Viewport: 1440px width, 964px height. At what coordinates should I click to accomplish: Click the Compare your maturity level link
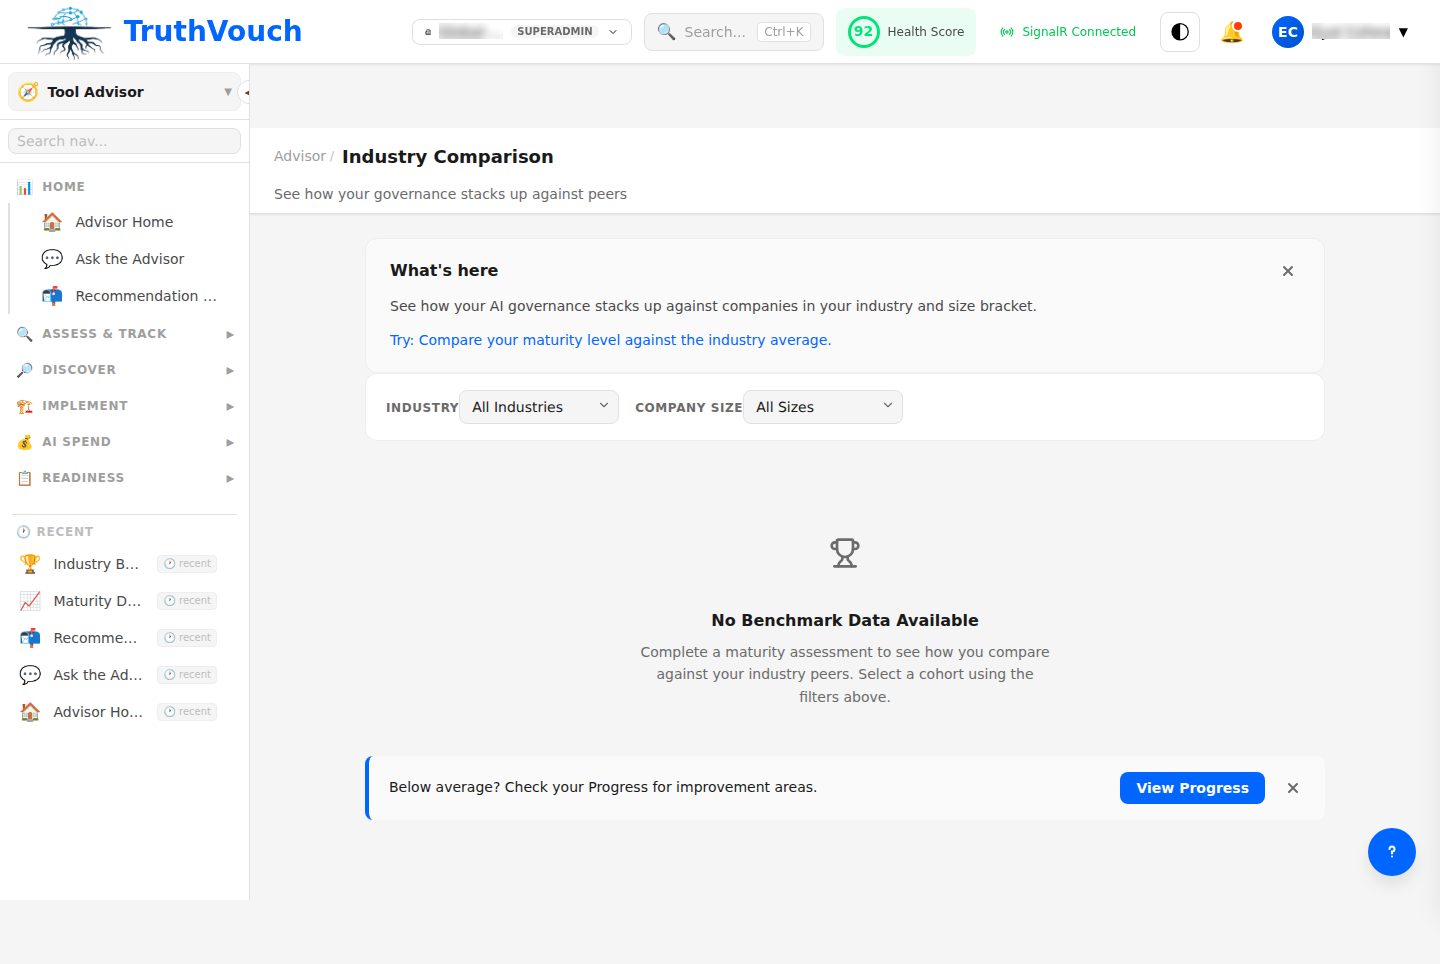click(610, 339)
